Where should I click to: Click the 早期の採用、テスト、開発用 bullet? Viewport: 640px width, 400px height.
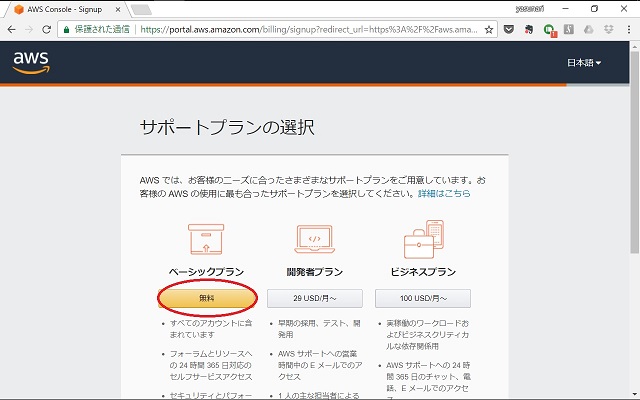tap(319, 329)
